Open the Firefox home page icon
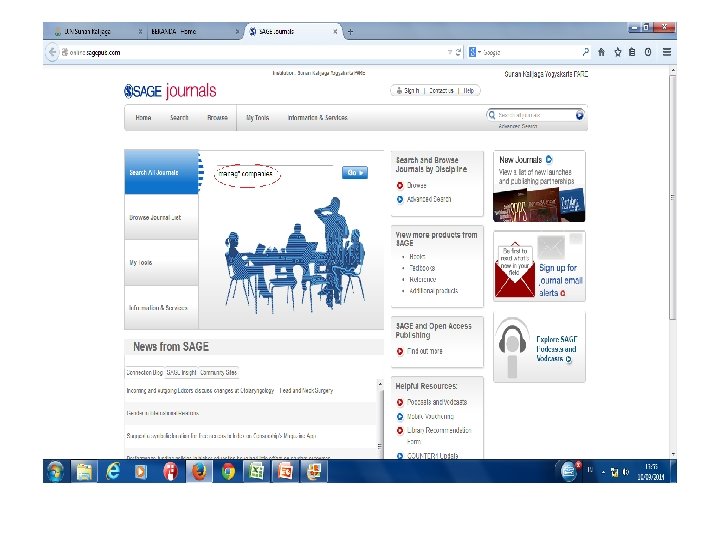The image size is (720, 540). coord(602,52)
